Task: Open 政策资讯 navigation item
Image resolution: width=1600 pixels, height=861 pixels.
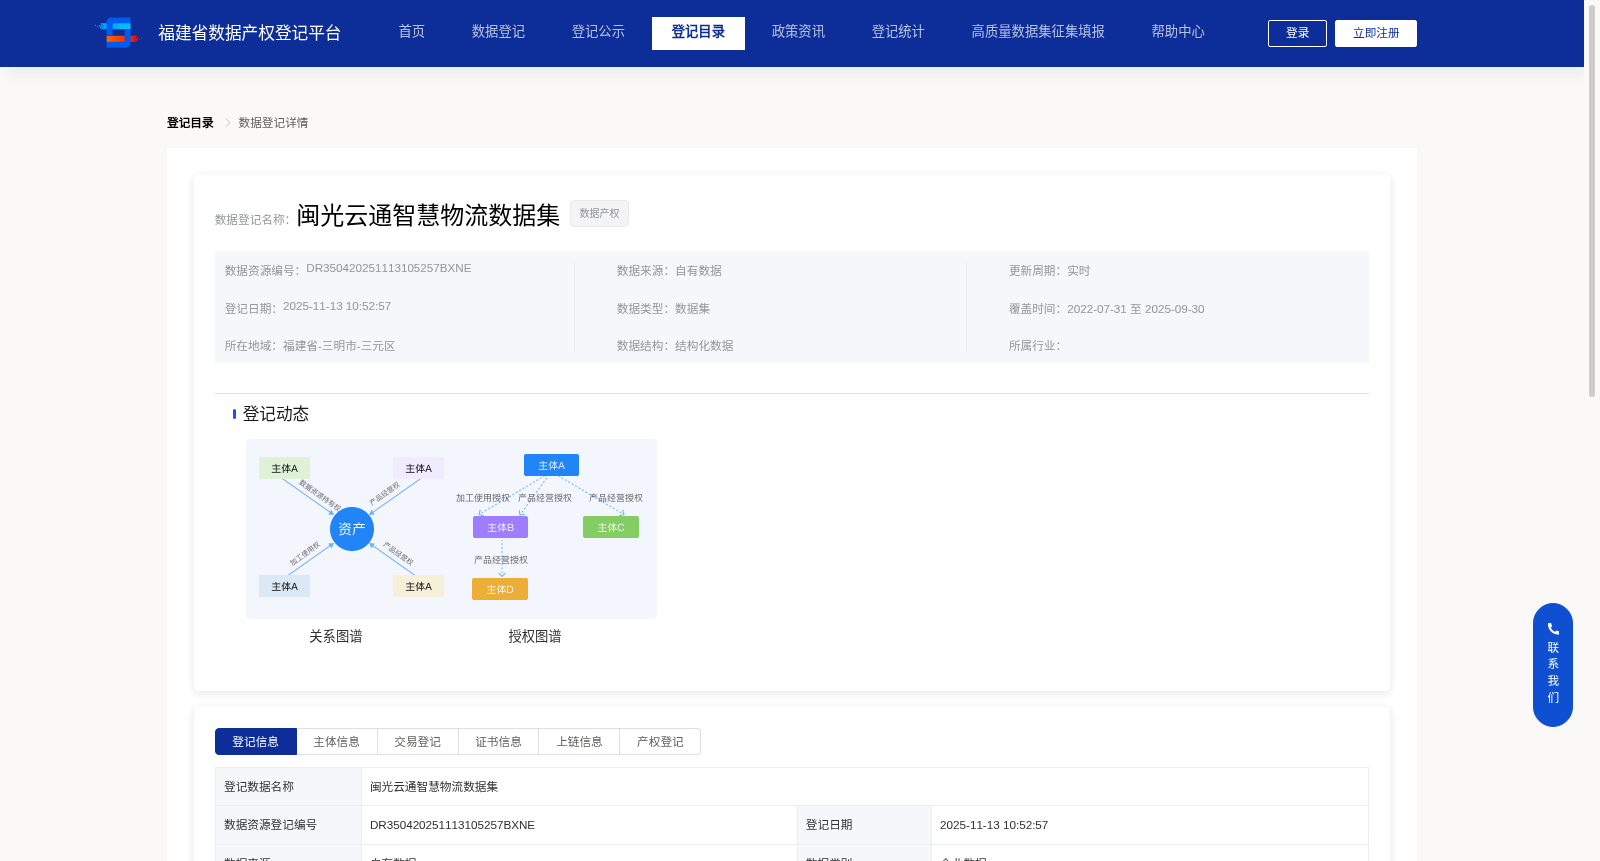Action: click(798, 32)
